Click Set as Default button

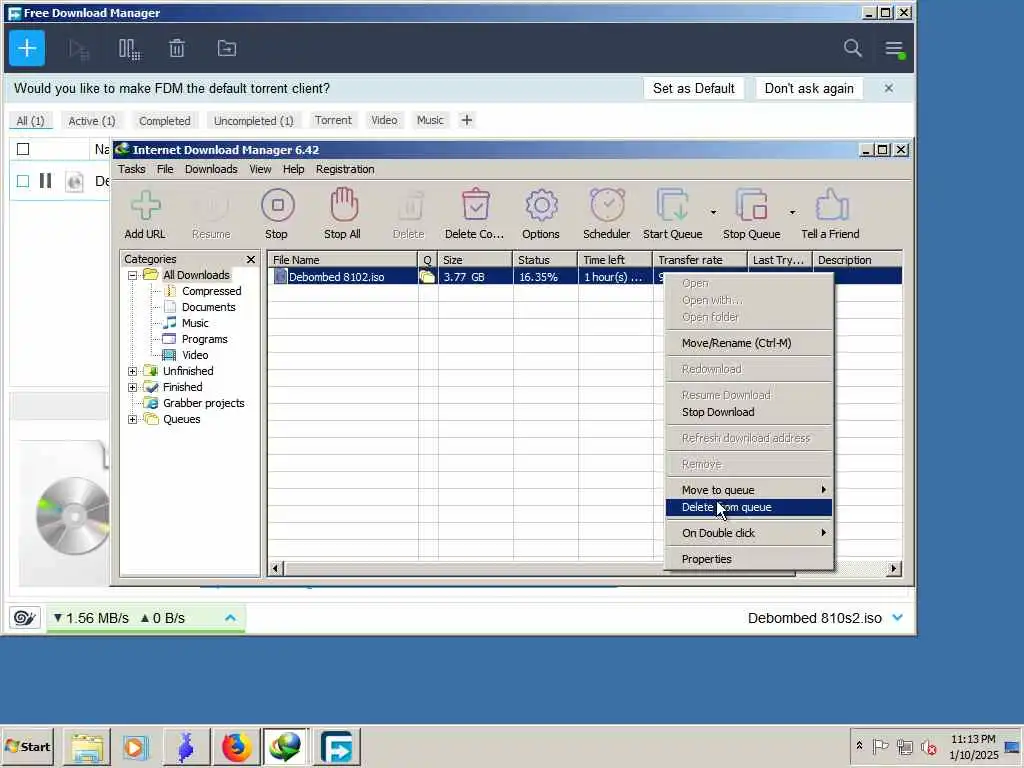coord(694,88)
